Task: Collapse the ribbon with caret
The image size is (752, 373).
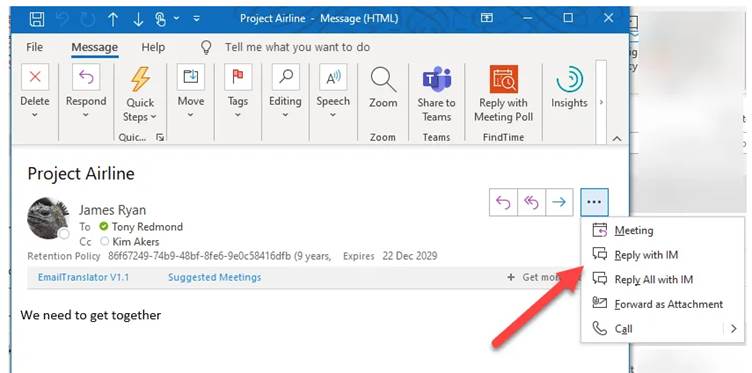Action: tap(617, 138)
